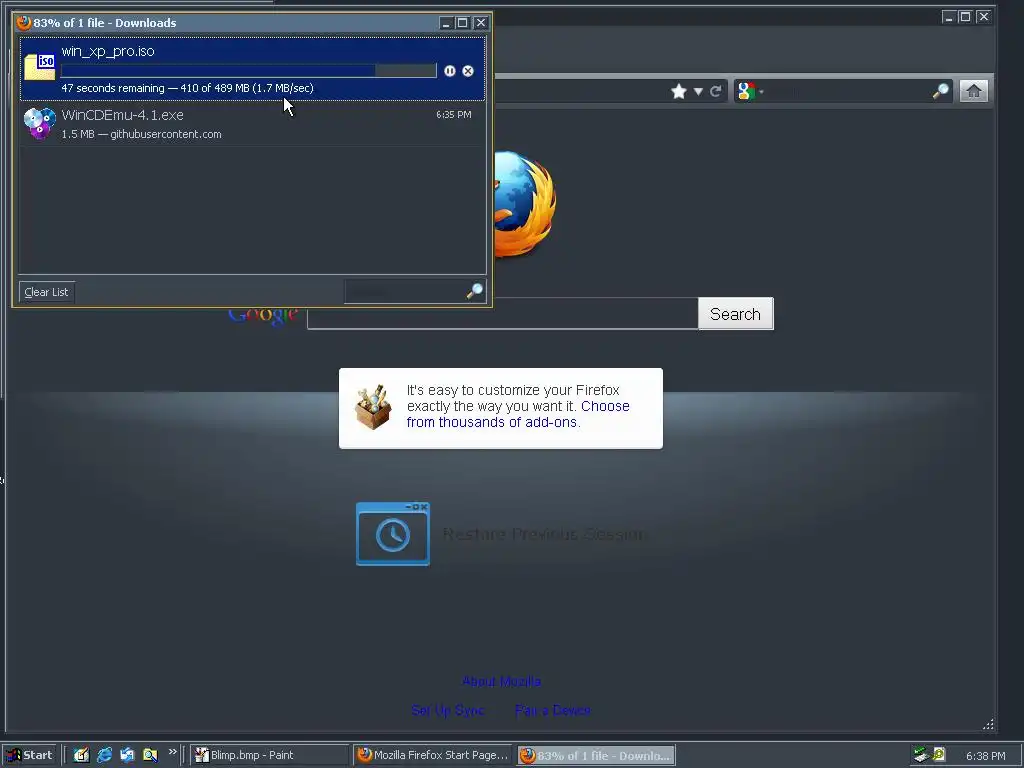This screenshot has height=768, width=1024.
Task: Open the Start menu
Action: tap(29, 756)
